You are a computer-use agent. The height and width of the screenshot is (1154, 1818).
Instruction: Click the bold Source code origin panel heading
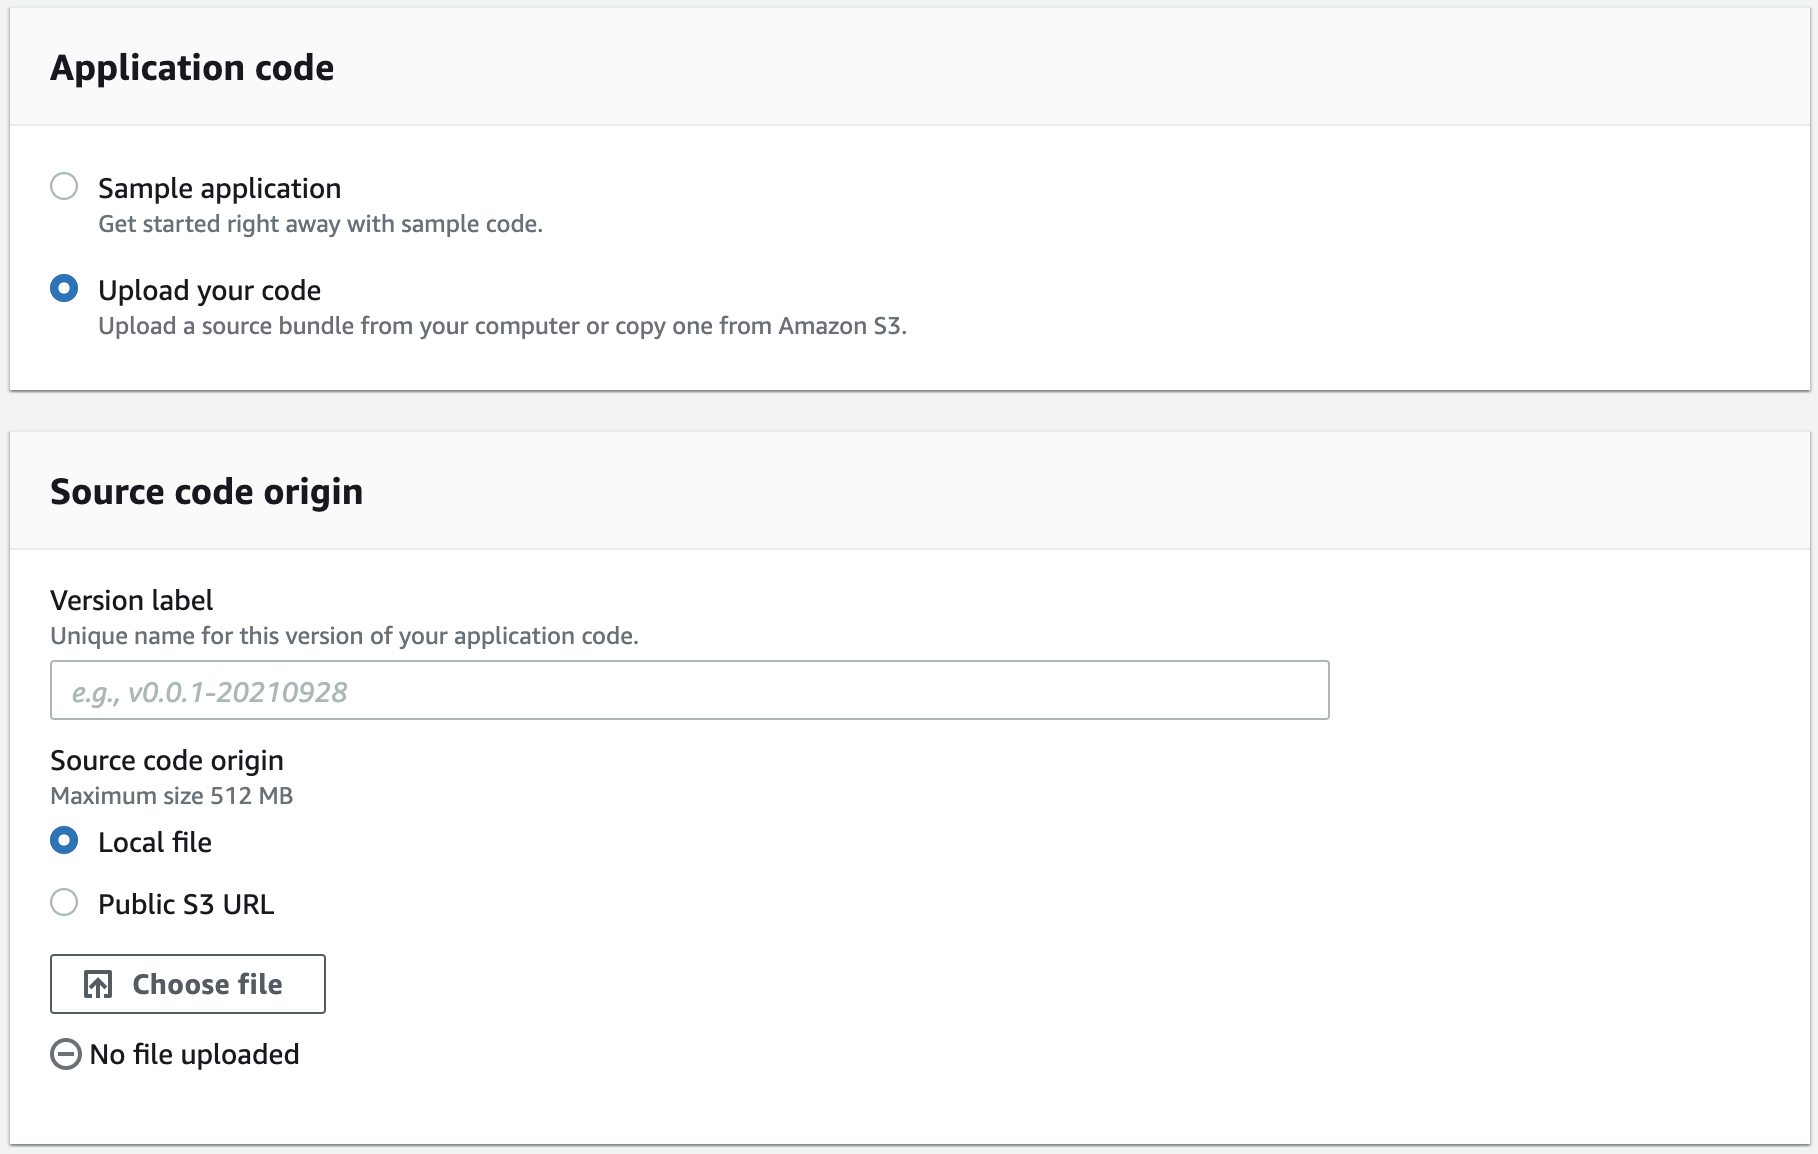[x=206, y=492]
